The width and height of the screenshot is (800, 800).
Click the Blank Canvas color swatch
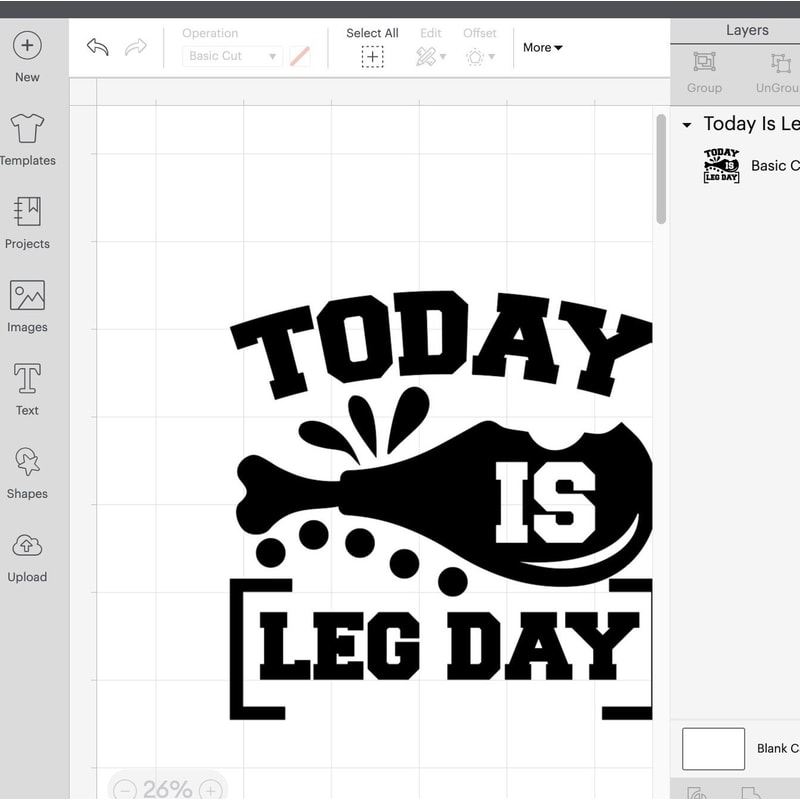[713, 748]
